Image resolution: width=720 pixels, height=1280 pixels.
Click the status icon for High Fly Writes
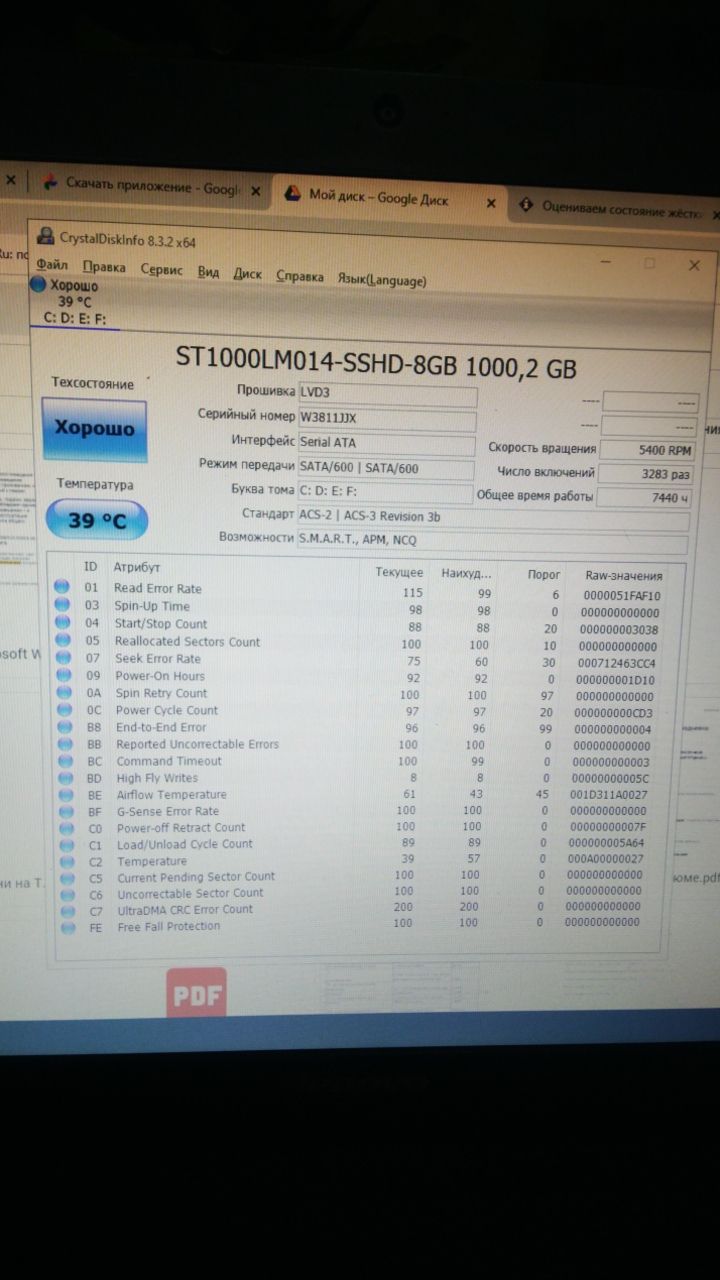click(66, 778)
